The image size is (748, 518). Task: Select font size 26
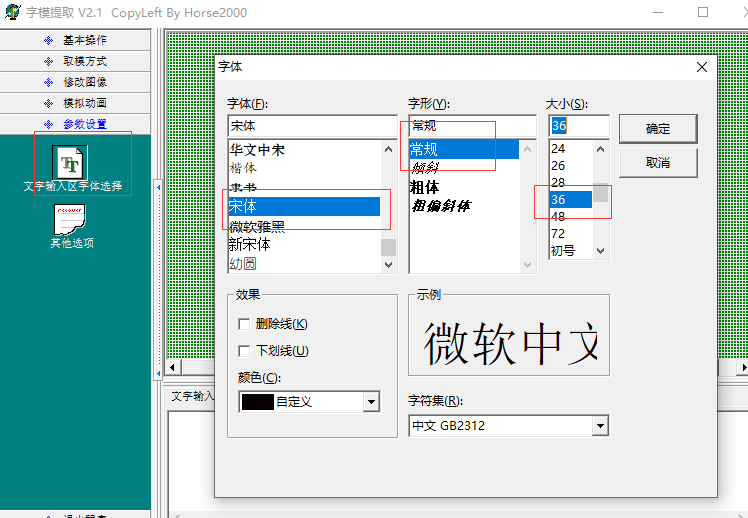click(571, 166)
